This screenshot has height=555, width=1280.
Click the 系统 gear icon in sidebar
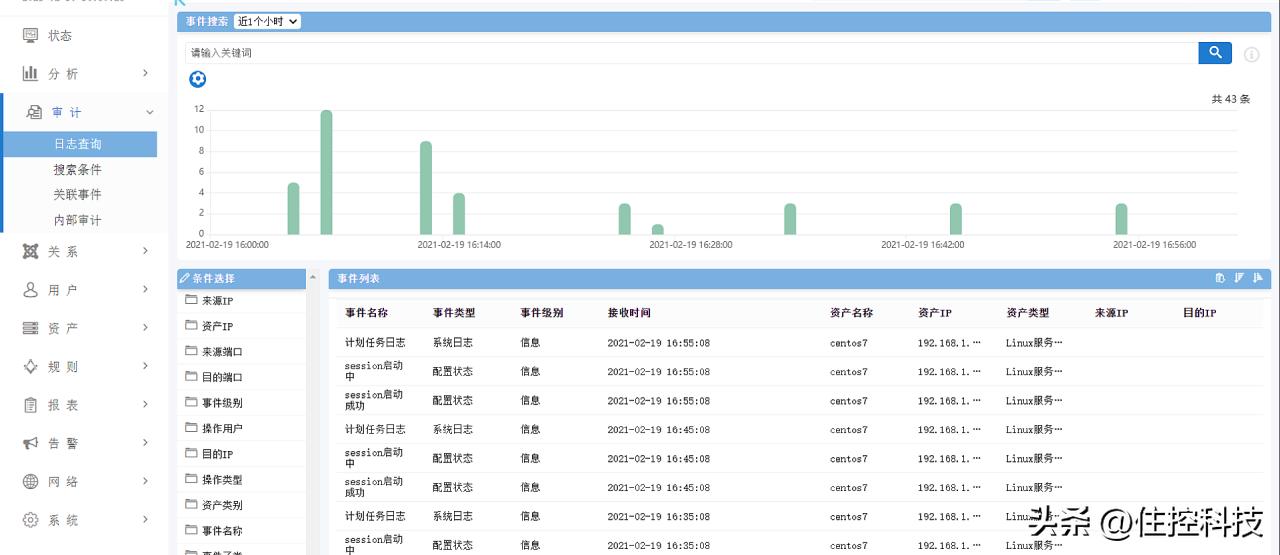click(x=31, y=520)
